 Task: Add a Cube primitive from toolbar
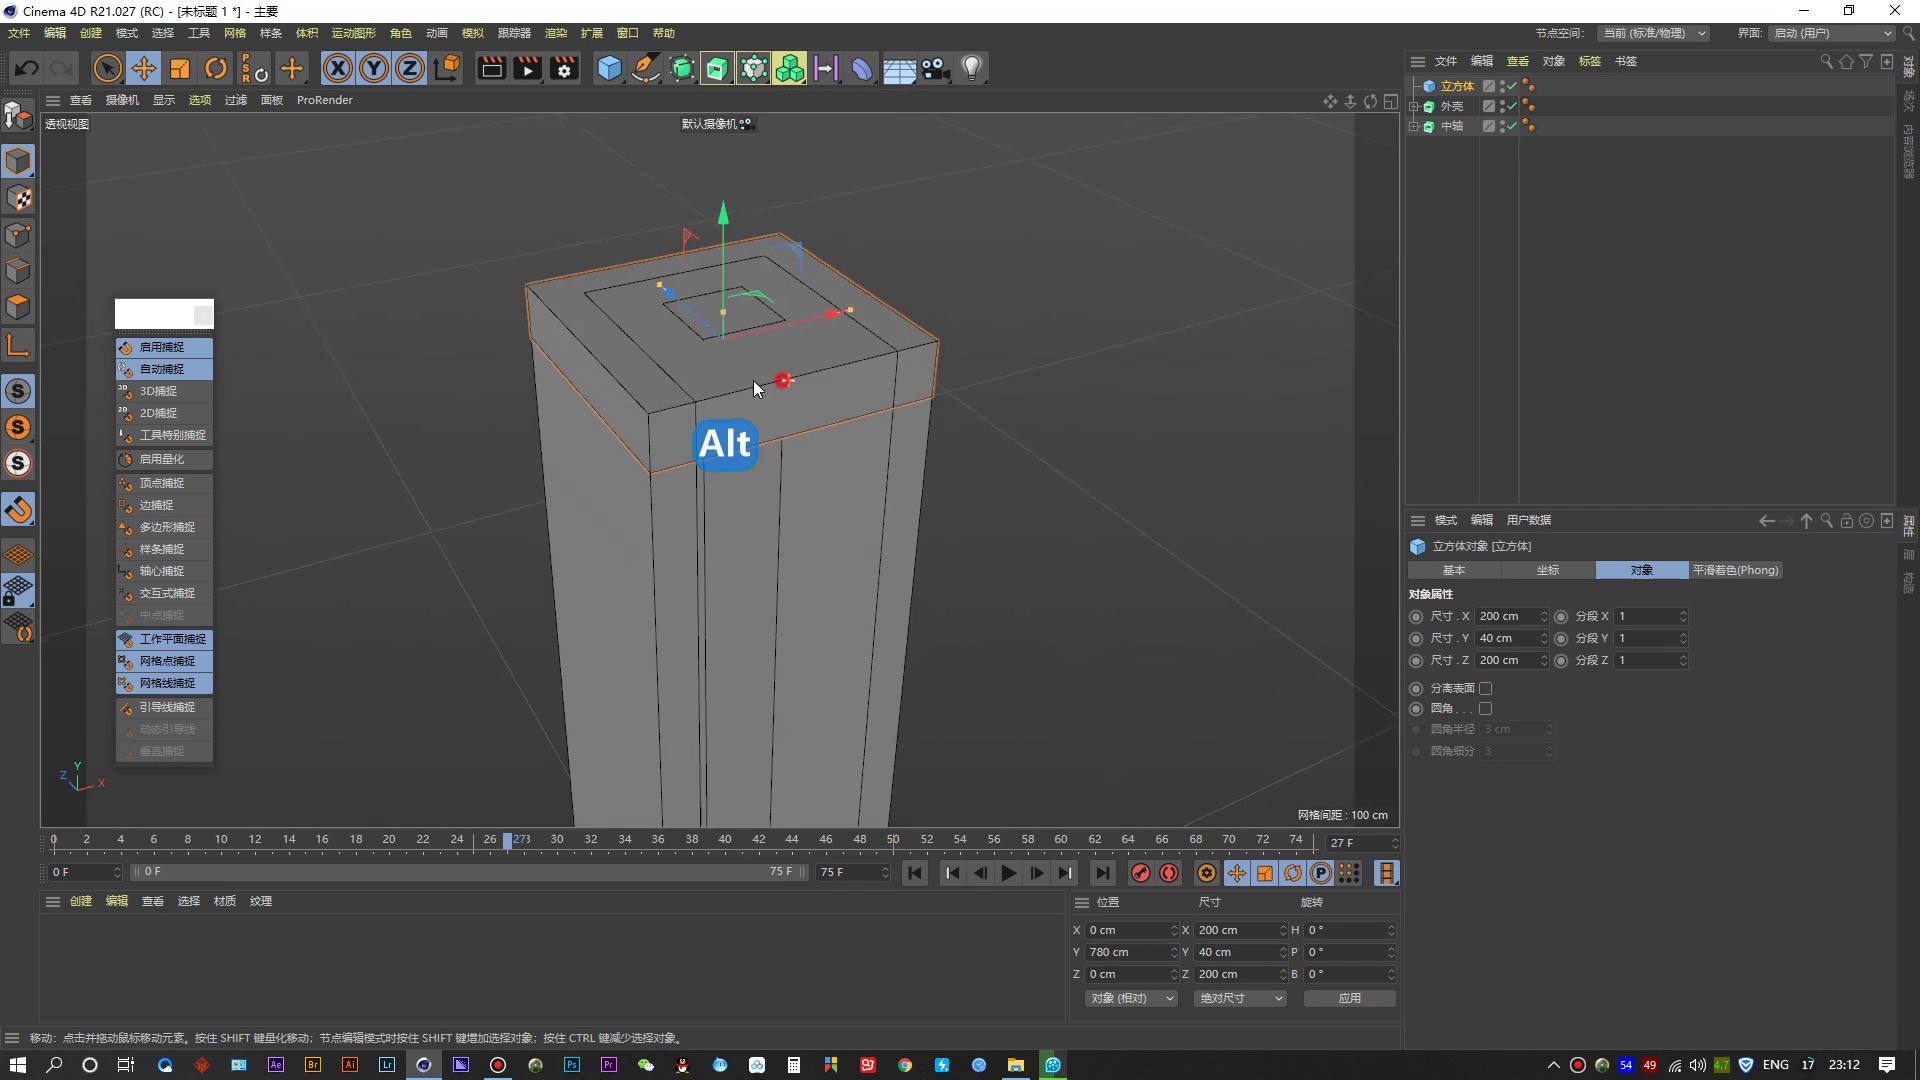pos(609,68)
